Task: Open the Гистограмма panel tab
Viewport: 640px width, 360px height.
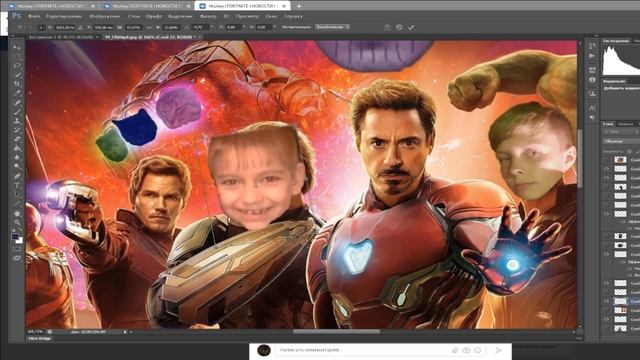Action: 616,41
